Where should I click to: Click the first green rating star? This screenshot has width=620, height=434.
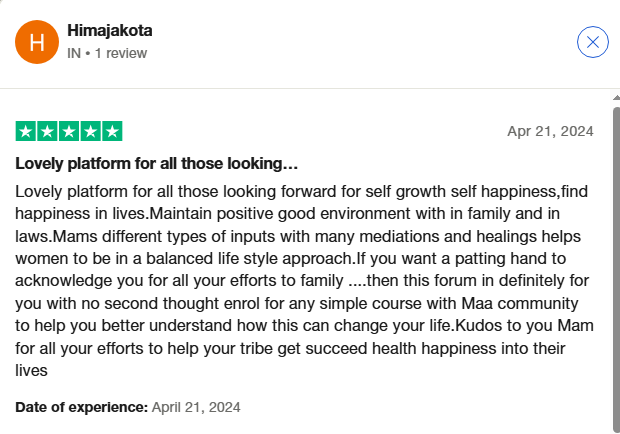tap(26, 131)
